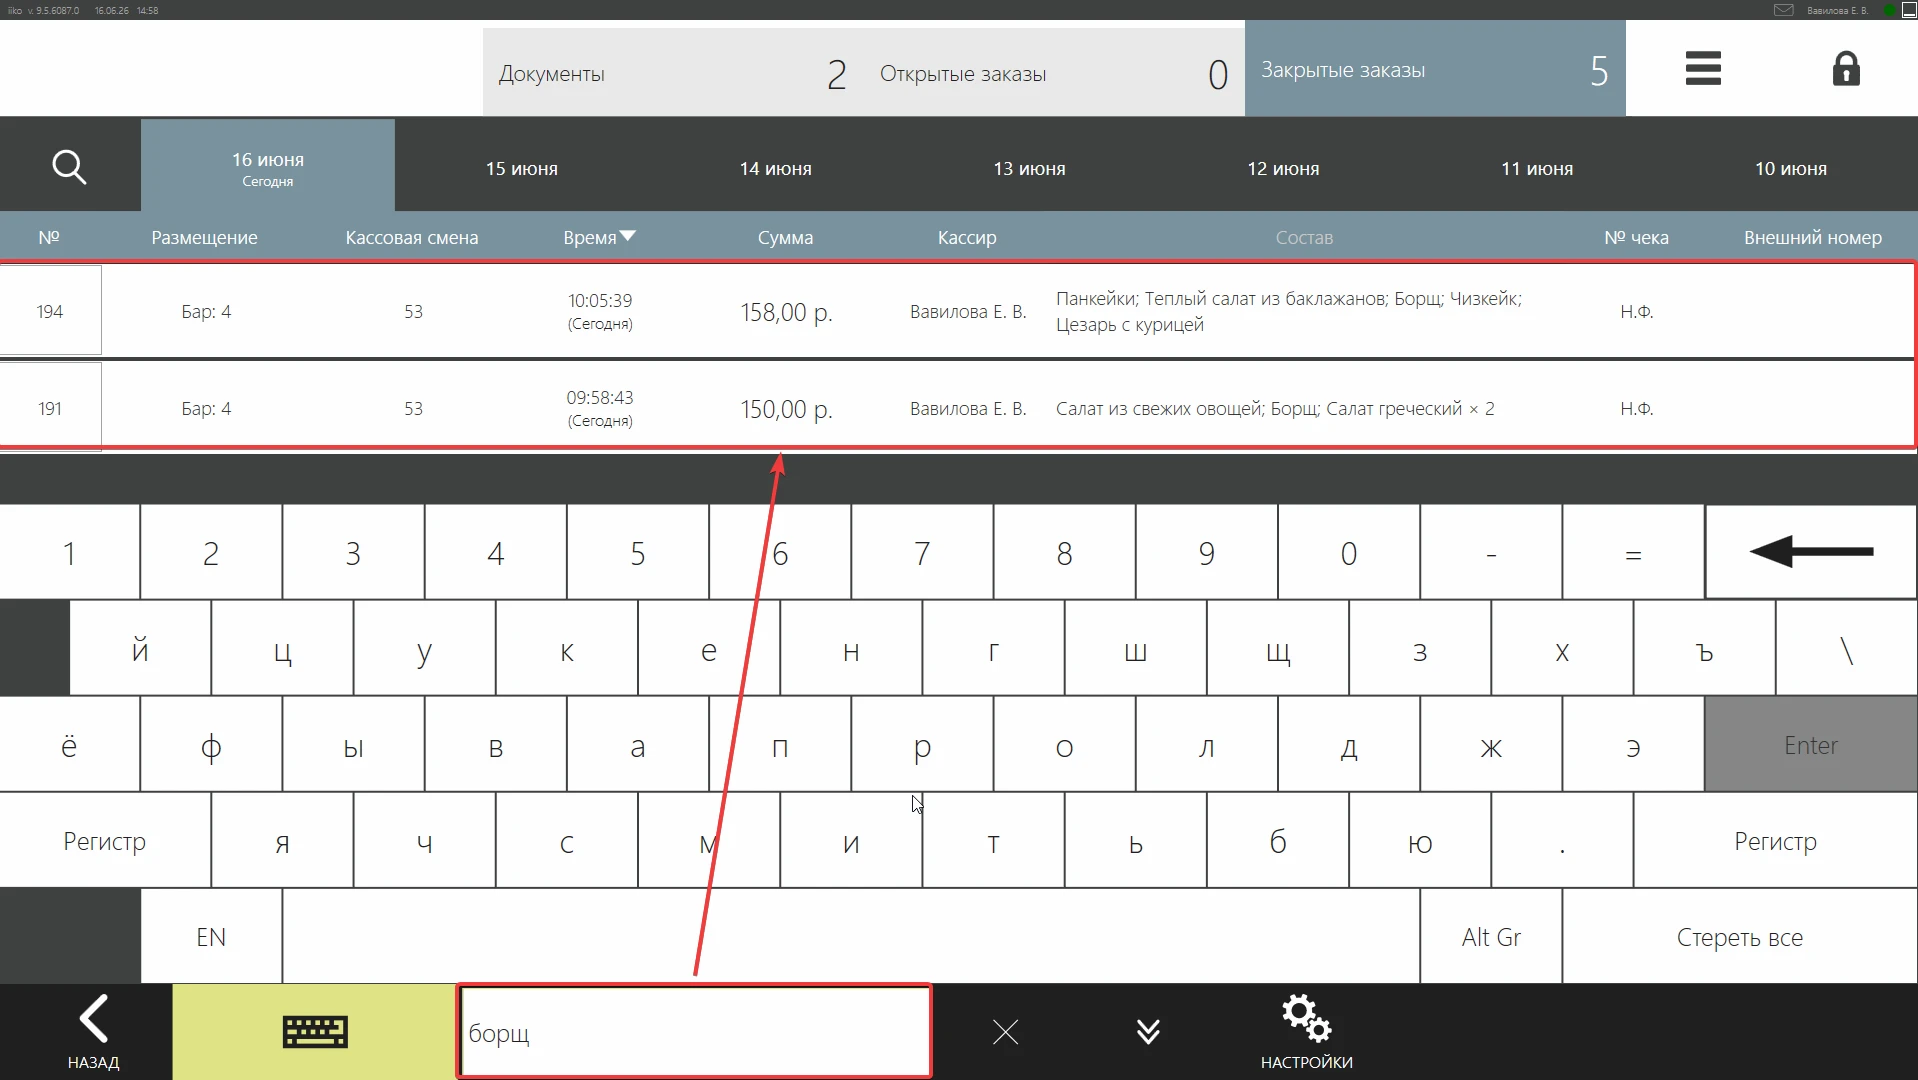Select Открытые заказы tab

[x=1054, y=72]
